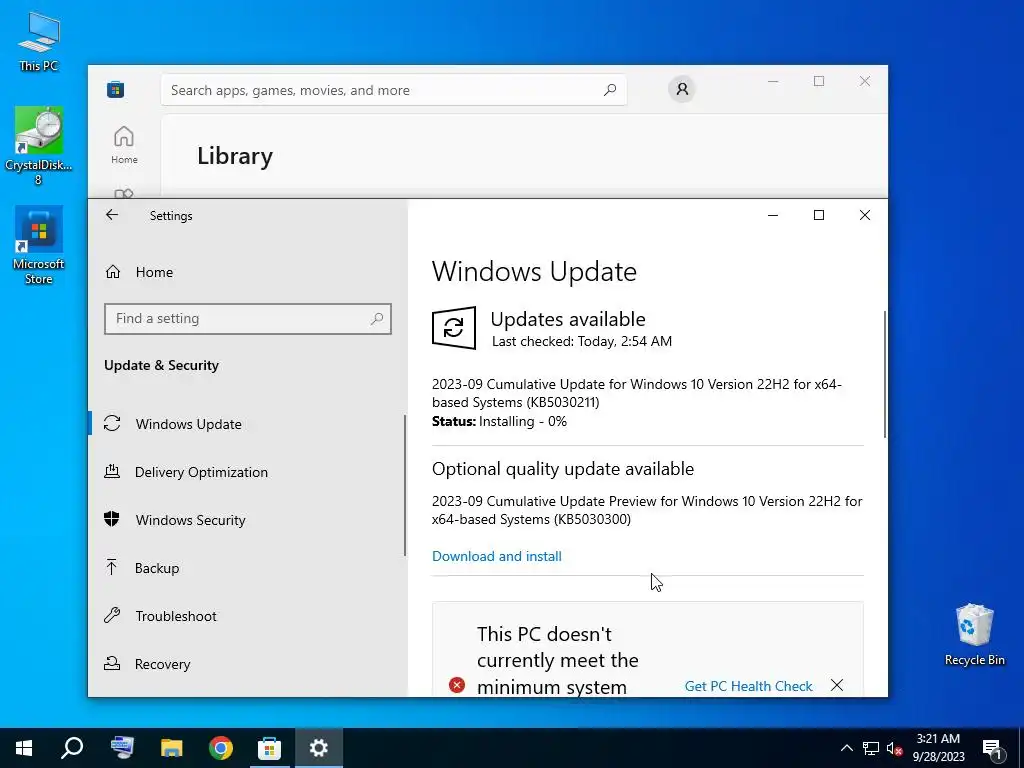Dismiss the PC requirements notice
1024x768 pixels.
pos(837,685)
